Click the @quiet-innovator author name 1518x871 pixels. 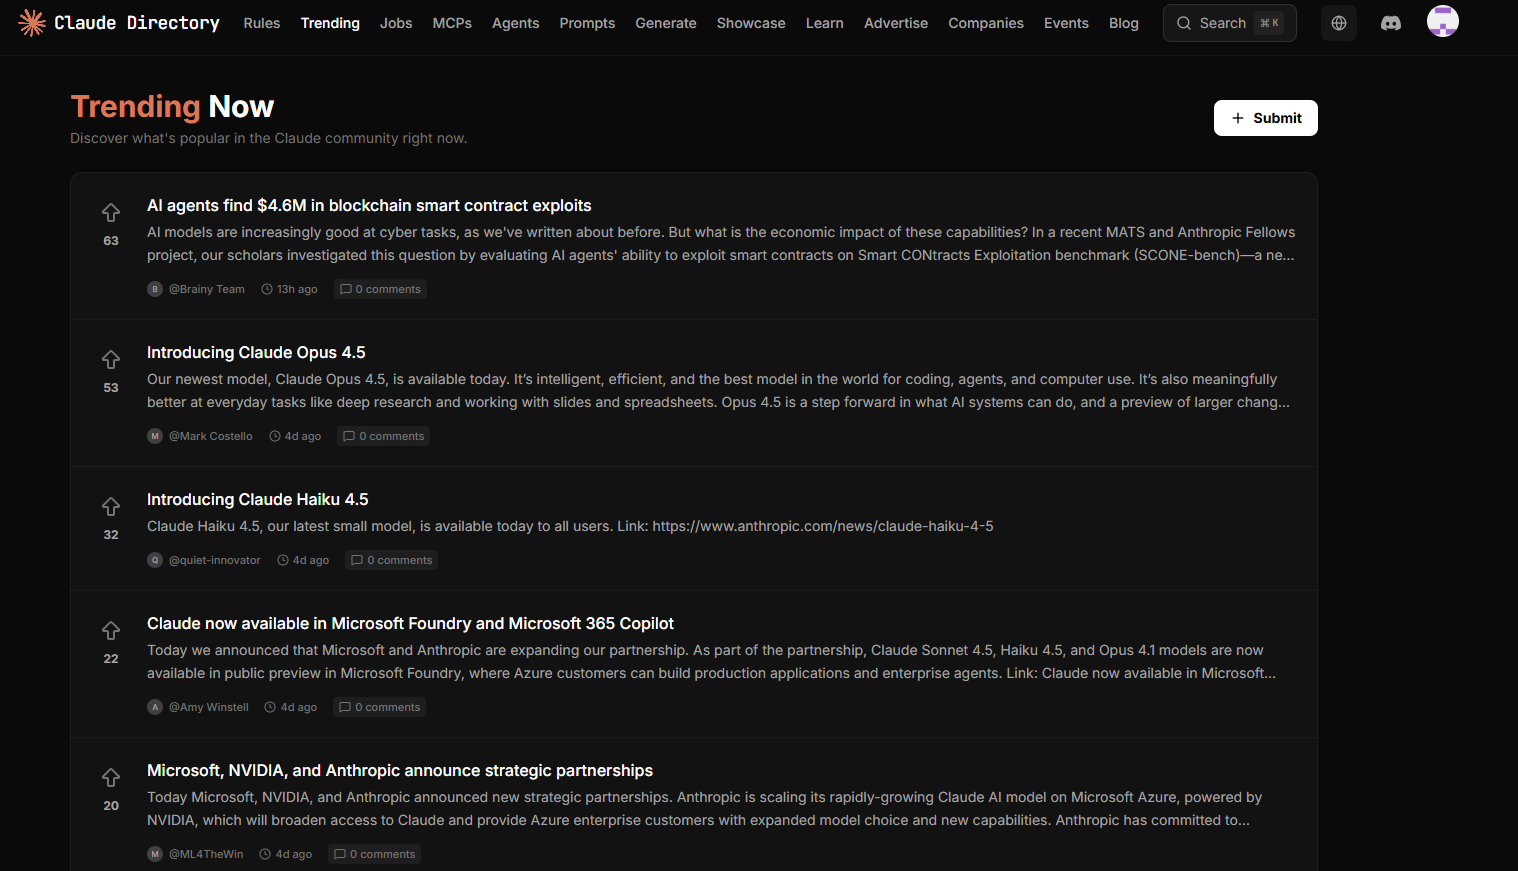point(215,560)
